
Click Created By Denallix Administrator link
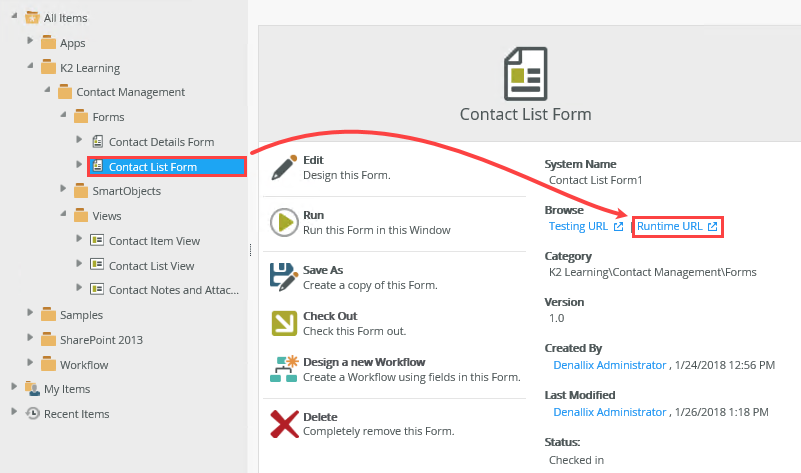[609, 365]
